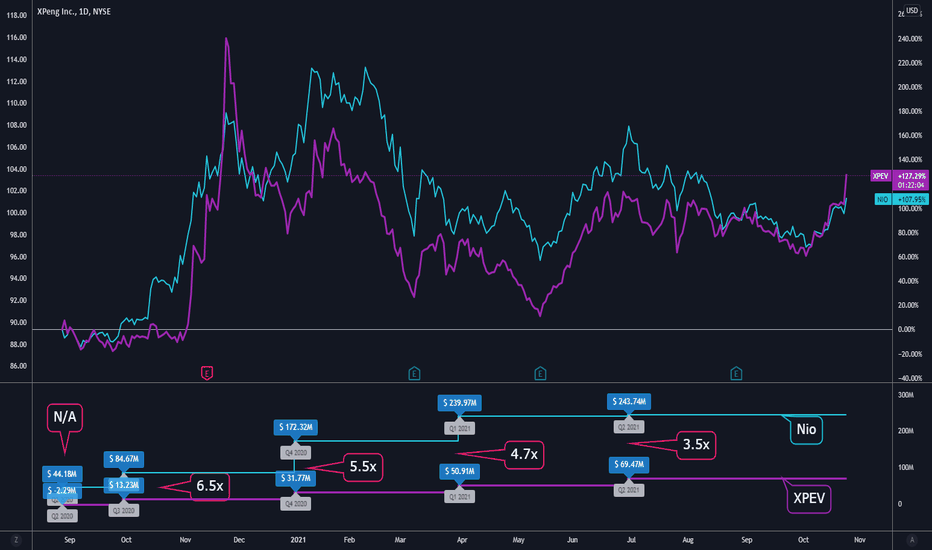The height and width of the screenshot is (550, 932).
Task: Click the 0.00% label on the right scale
Action: (x=906, y=329)
